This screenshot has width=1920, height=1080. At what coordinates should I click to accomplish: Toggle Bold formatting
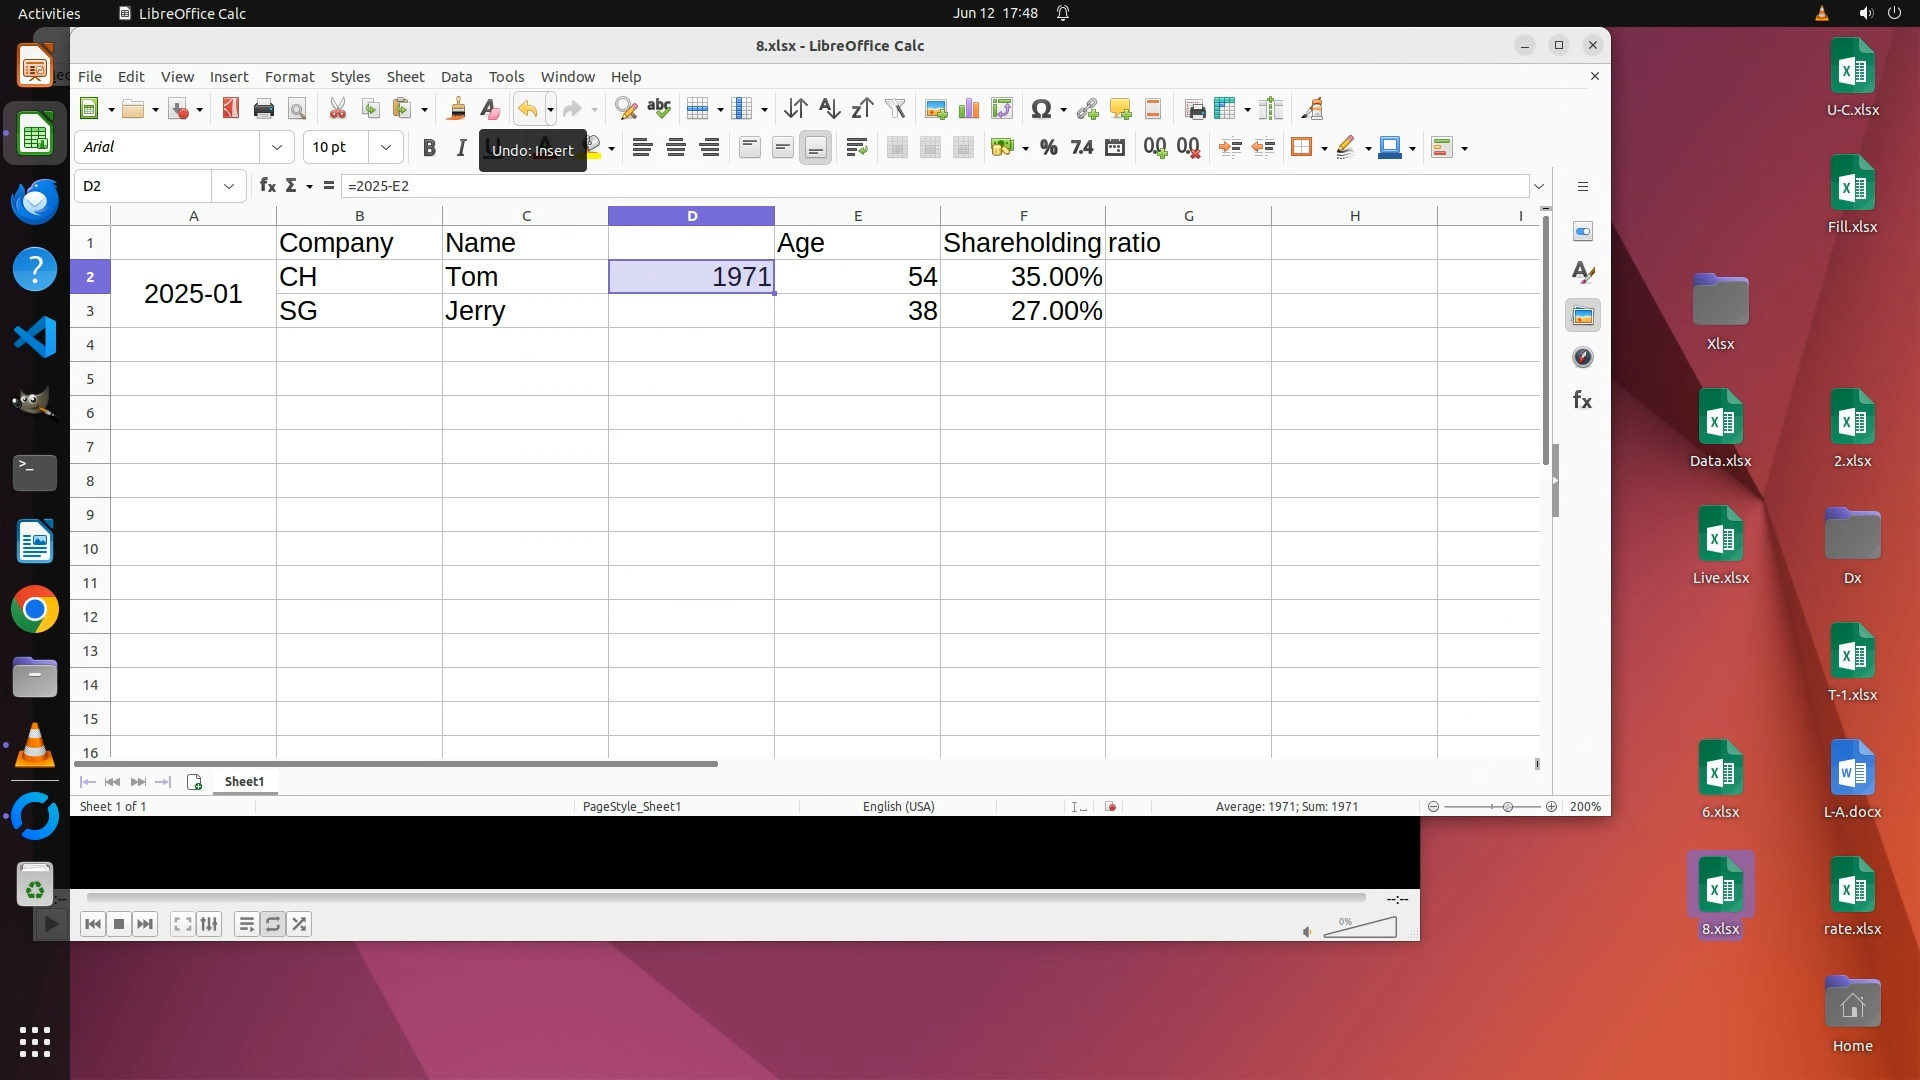pos(429,148)
